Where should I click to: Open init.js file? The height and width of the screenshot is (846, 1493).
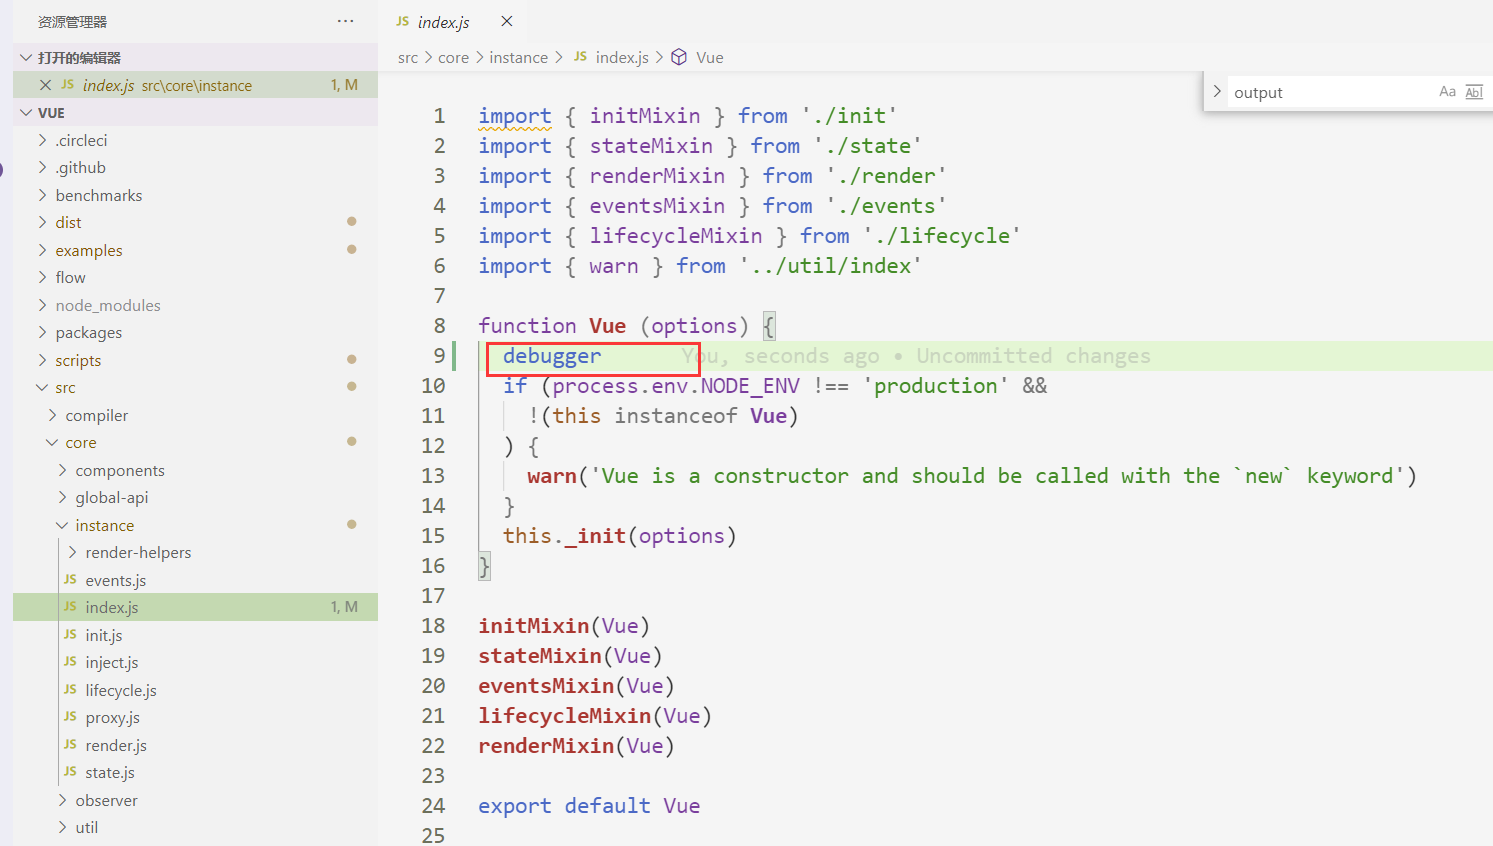coord(195,635)
